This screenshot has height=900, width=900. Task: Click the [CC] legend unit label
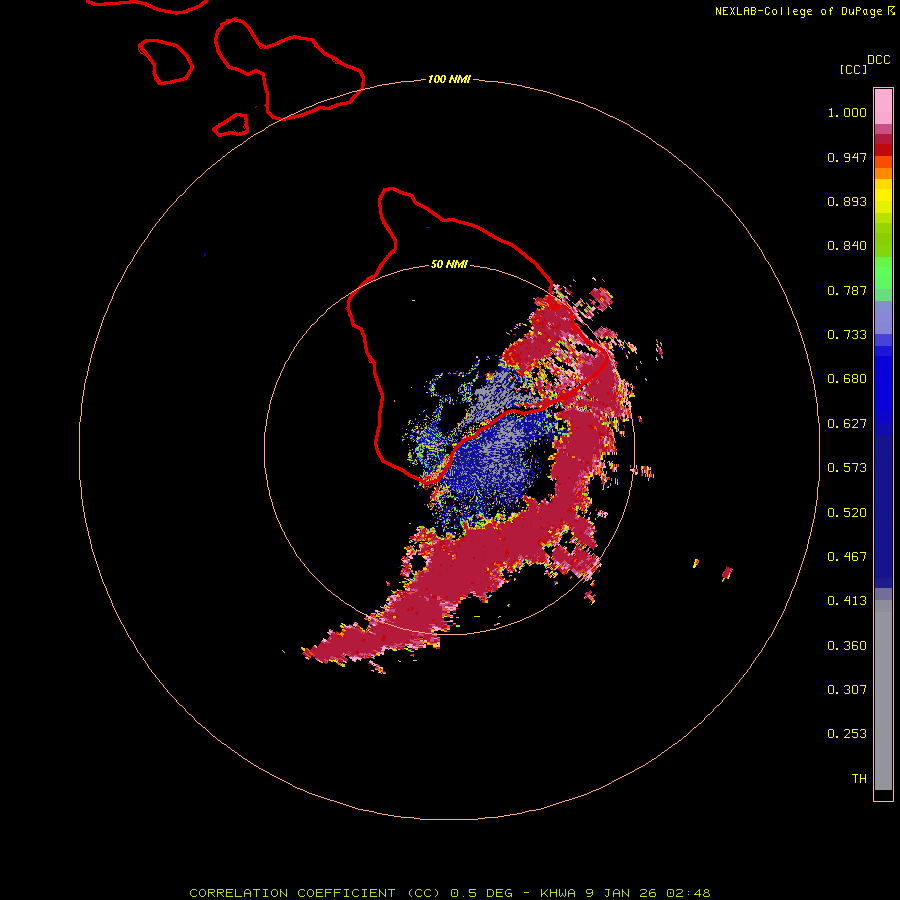(853, 69)
